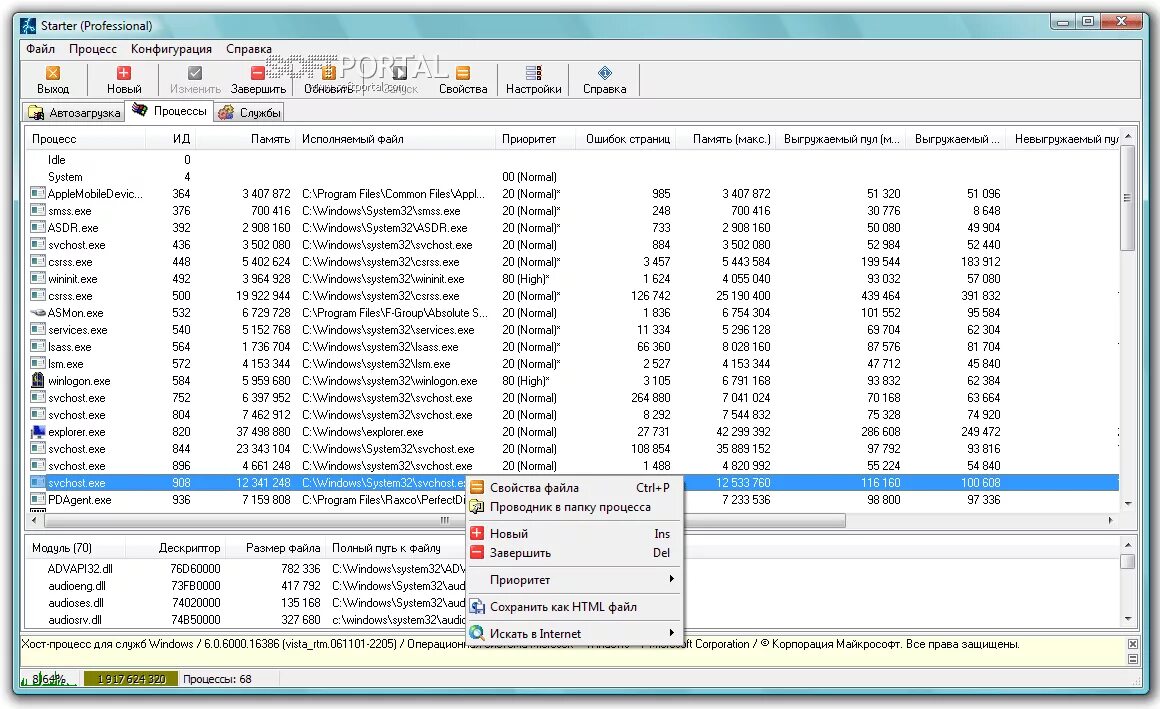Click the Изменить toolbar icon

(x=195, y=73)
